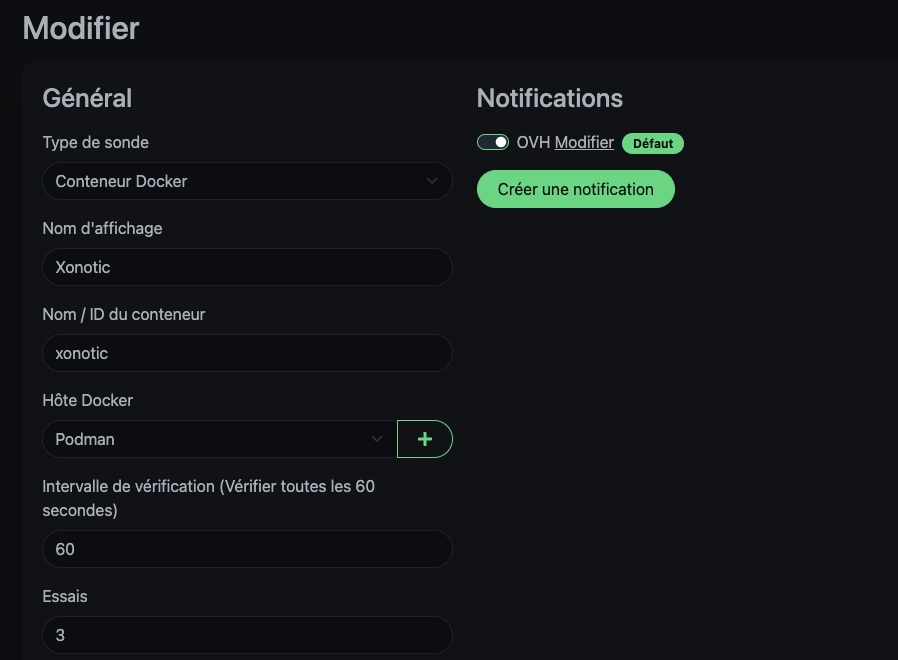Screen dimensions: 898x660
Task: Click the verification interval field showing 60
Action: (x=247, y=549)
